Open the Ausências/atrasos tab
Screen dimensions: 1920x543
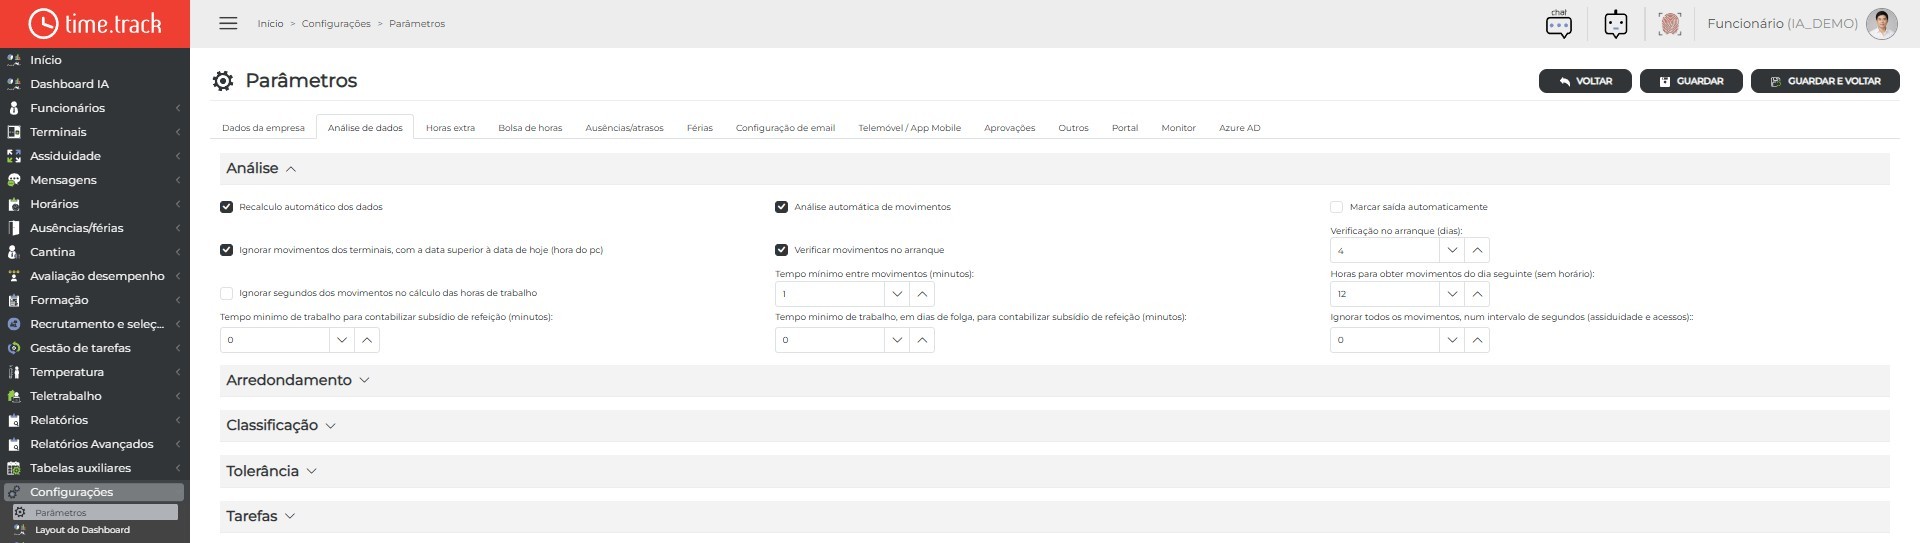pos(624,128)
